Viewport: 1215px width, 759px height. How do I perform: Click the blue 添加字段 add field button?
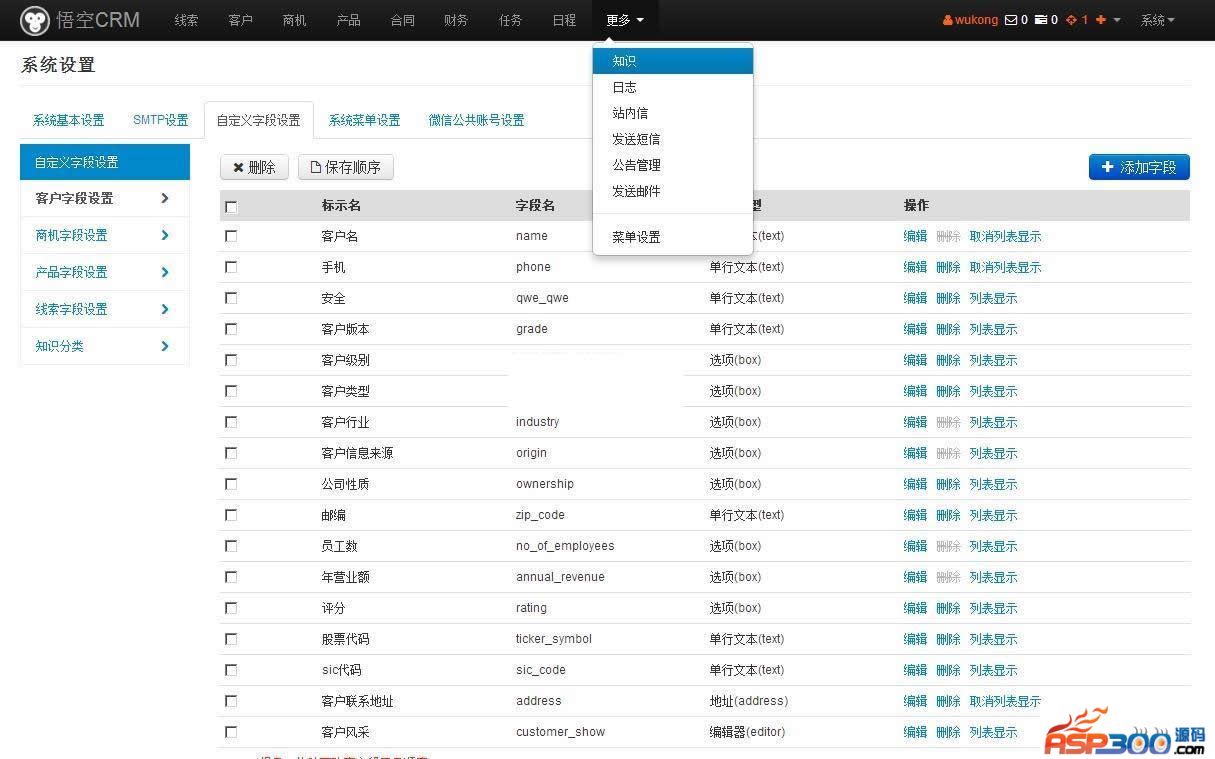click(x=1138, y=167)
